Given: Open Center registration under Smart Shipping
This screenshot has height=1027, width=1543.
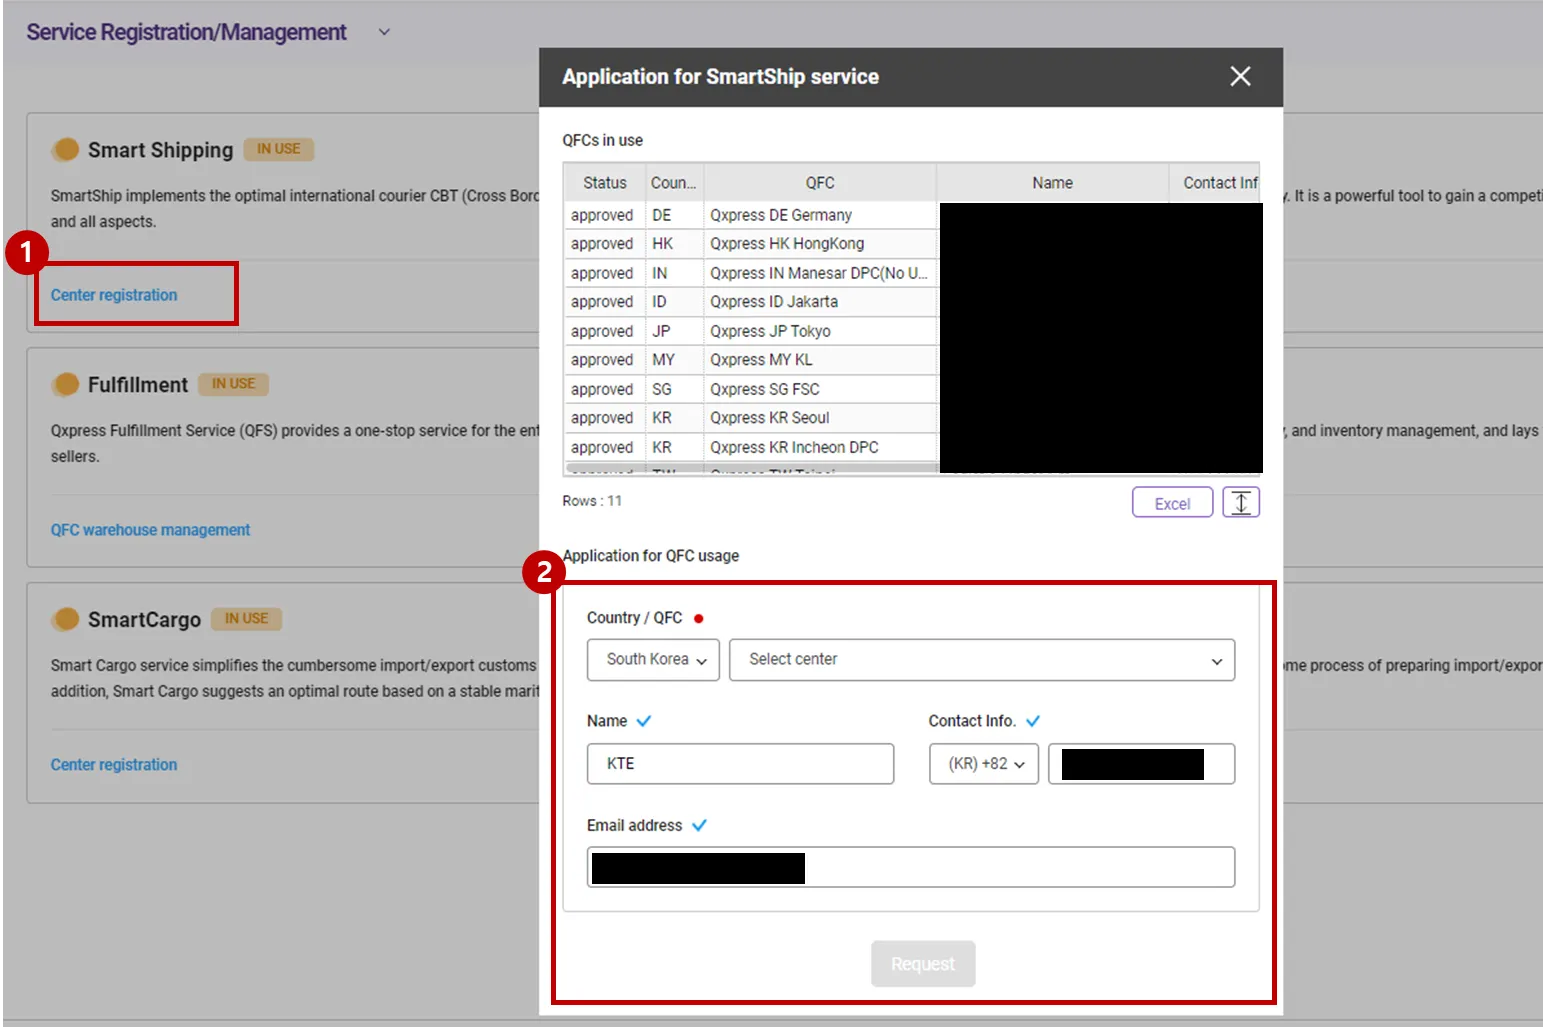Looking at the screenshot, I should click(x=114, y=295).
